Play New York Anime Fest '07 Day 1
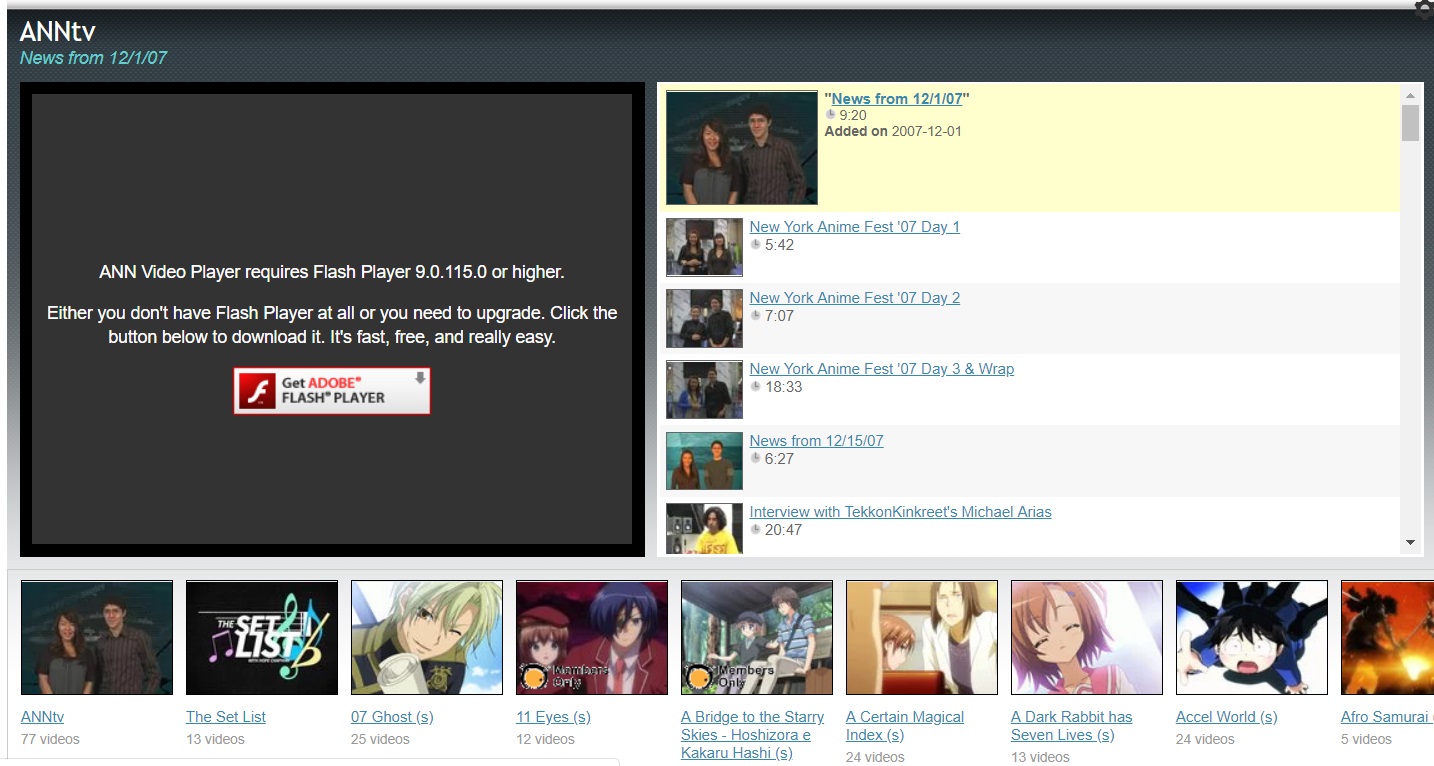Image resolution: width=1434 pixels, height=766 pixels. tap(855, 227)
